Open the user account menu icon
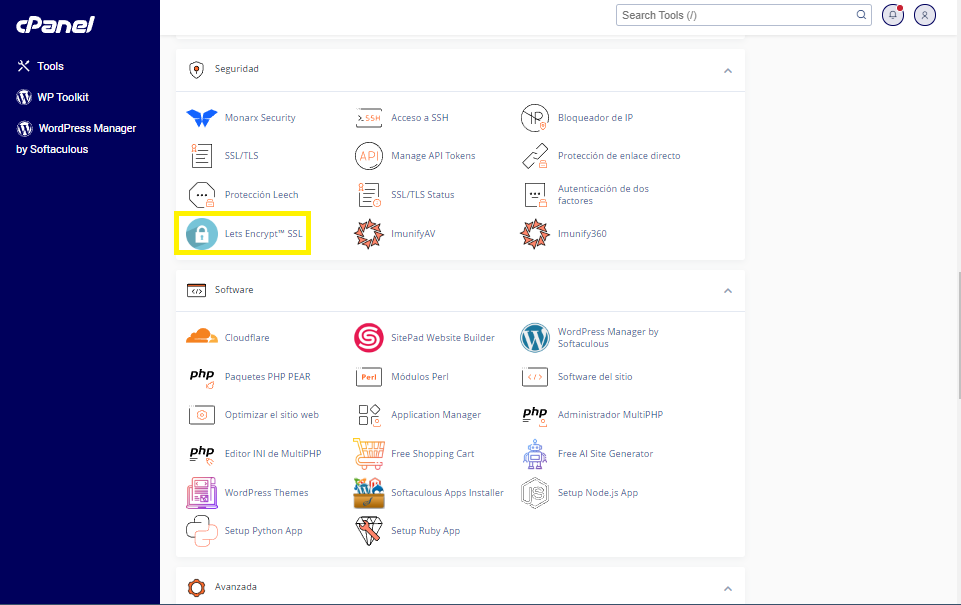Screen dimensions: 961x605 pyautogui.click(x=925, y=15)
